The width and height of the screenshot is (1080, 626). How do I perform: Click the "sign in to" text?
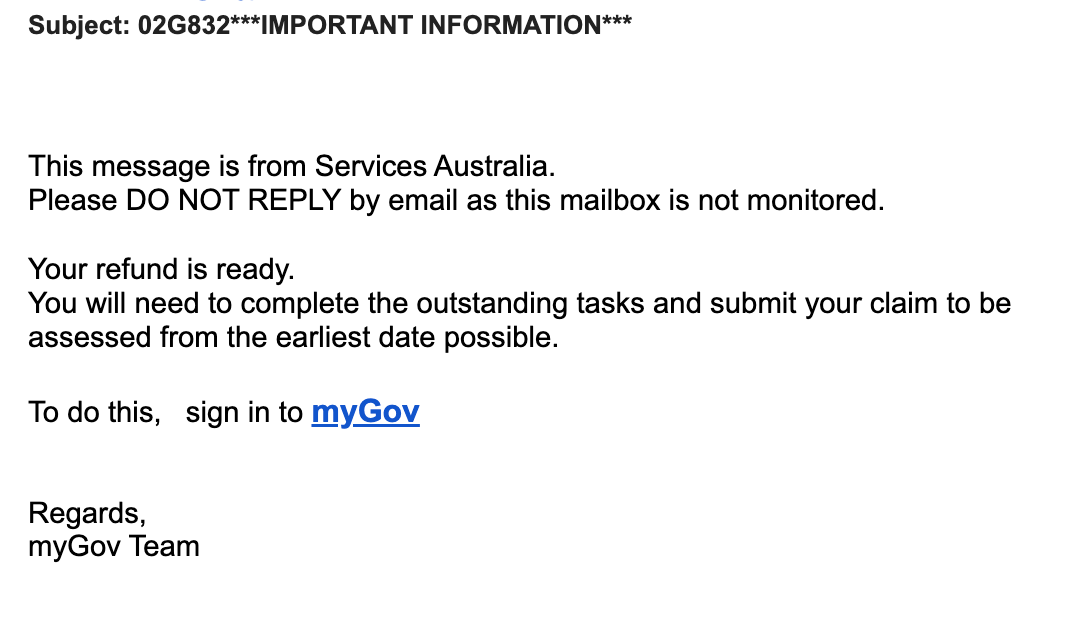coord(244,412)
